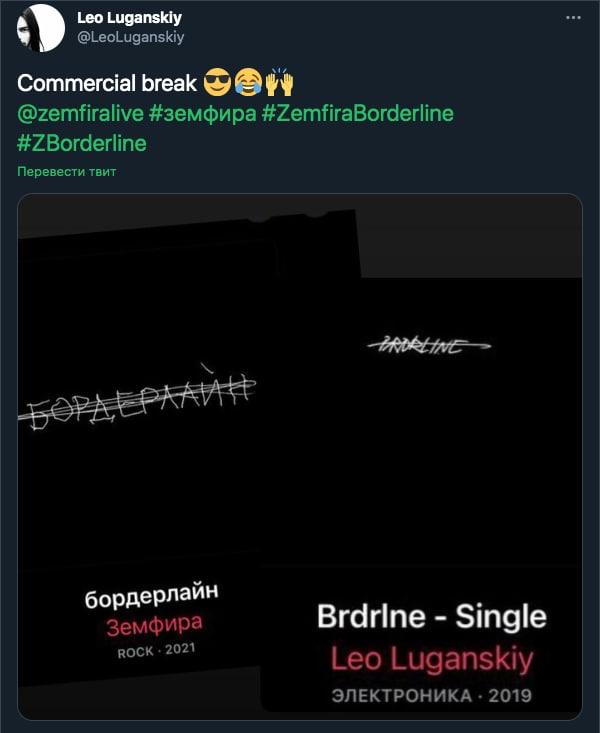This screenshot has width=600, height=733.
Task: Follow the @zemfiralive mention
Action: pyautogui.click(x=80, y=114)
